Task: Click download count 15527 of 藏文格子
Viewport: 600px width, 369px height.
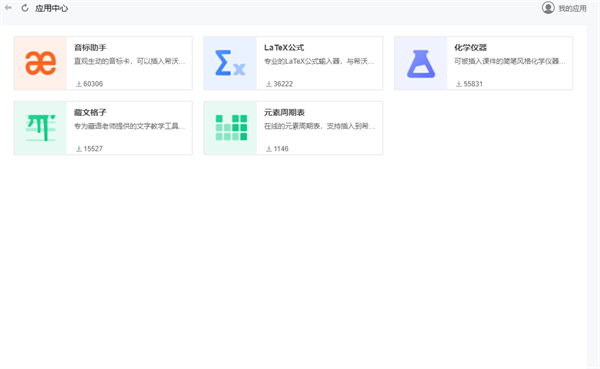Action: (x=90, y=149)
